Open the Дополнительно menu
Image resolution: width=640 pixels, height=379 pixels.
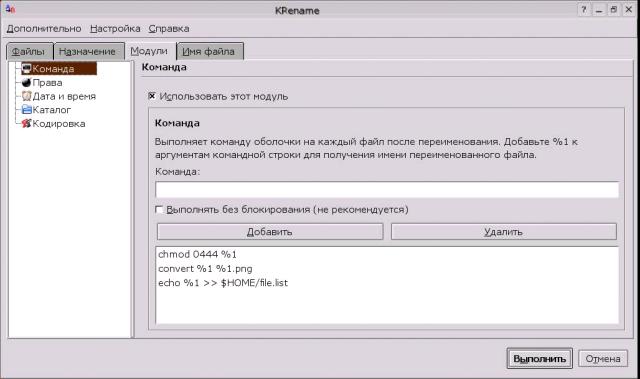pos(44,29)
